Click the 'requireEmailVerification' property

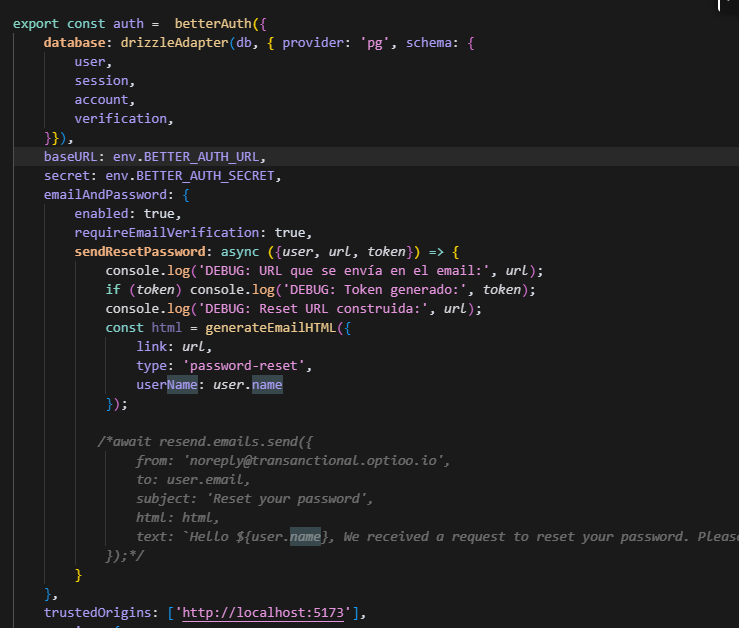(167, 233)
